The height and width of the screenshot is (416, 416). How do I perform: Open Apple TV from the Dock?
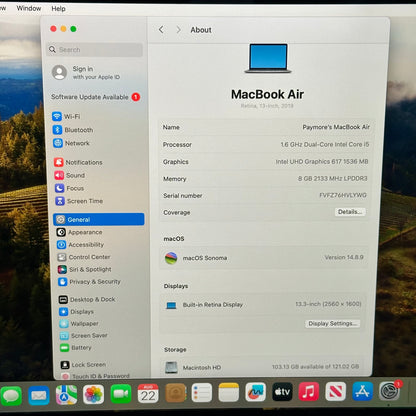point(282,392)
